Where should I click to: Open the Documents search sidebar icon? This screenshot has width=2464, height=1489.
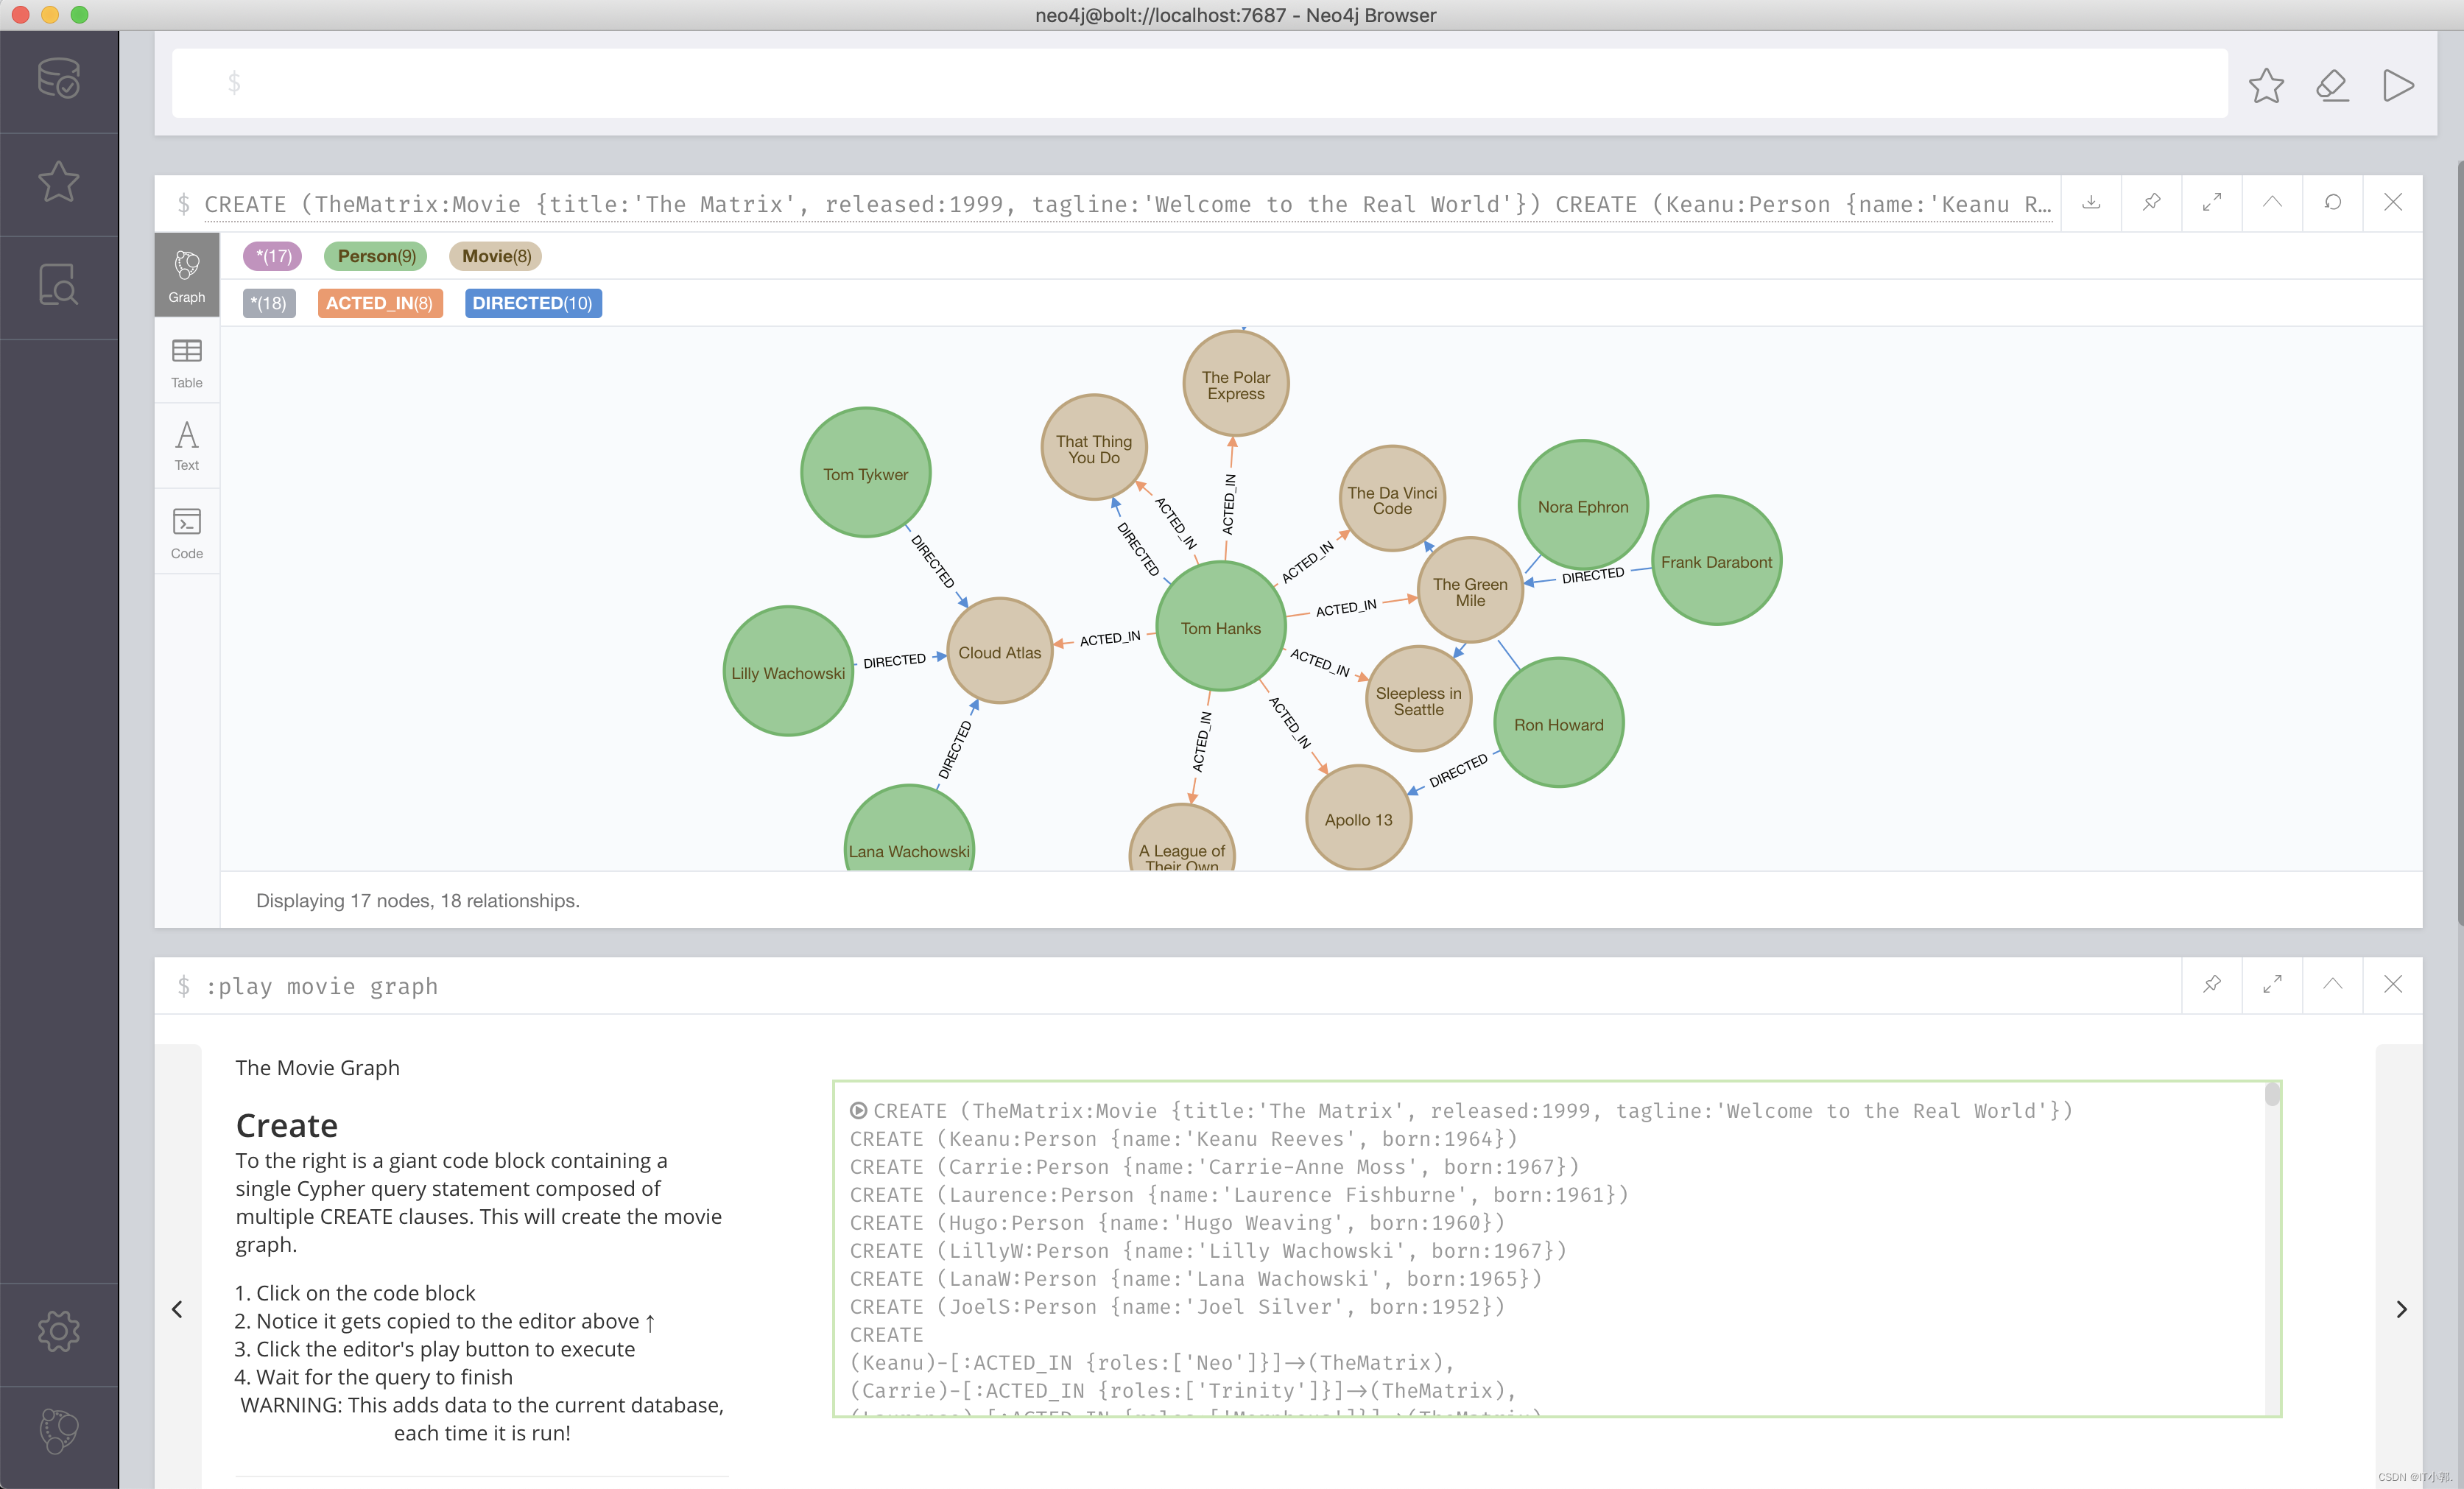click(58, 285)
